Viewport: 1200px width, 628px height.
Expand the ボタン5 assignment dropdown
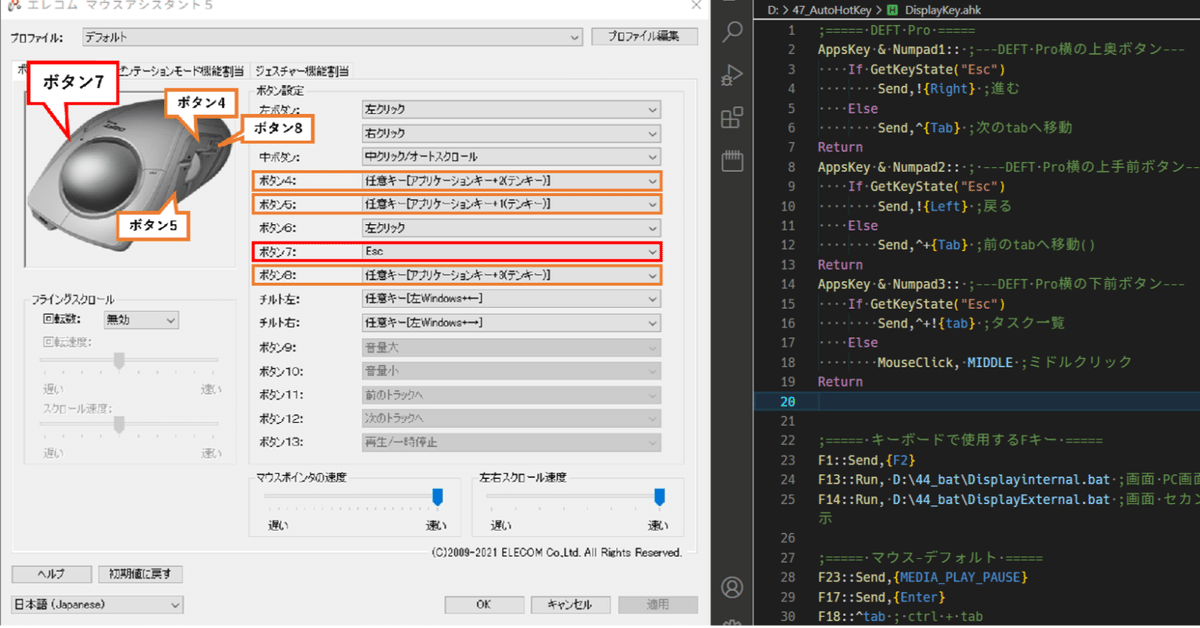click(x=511, y=204)
